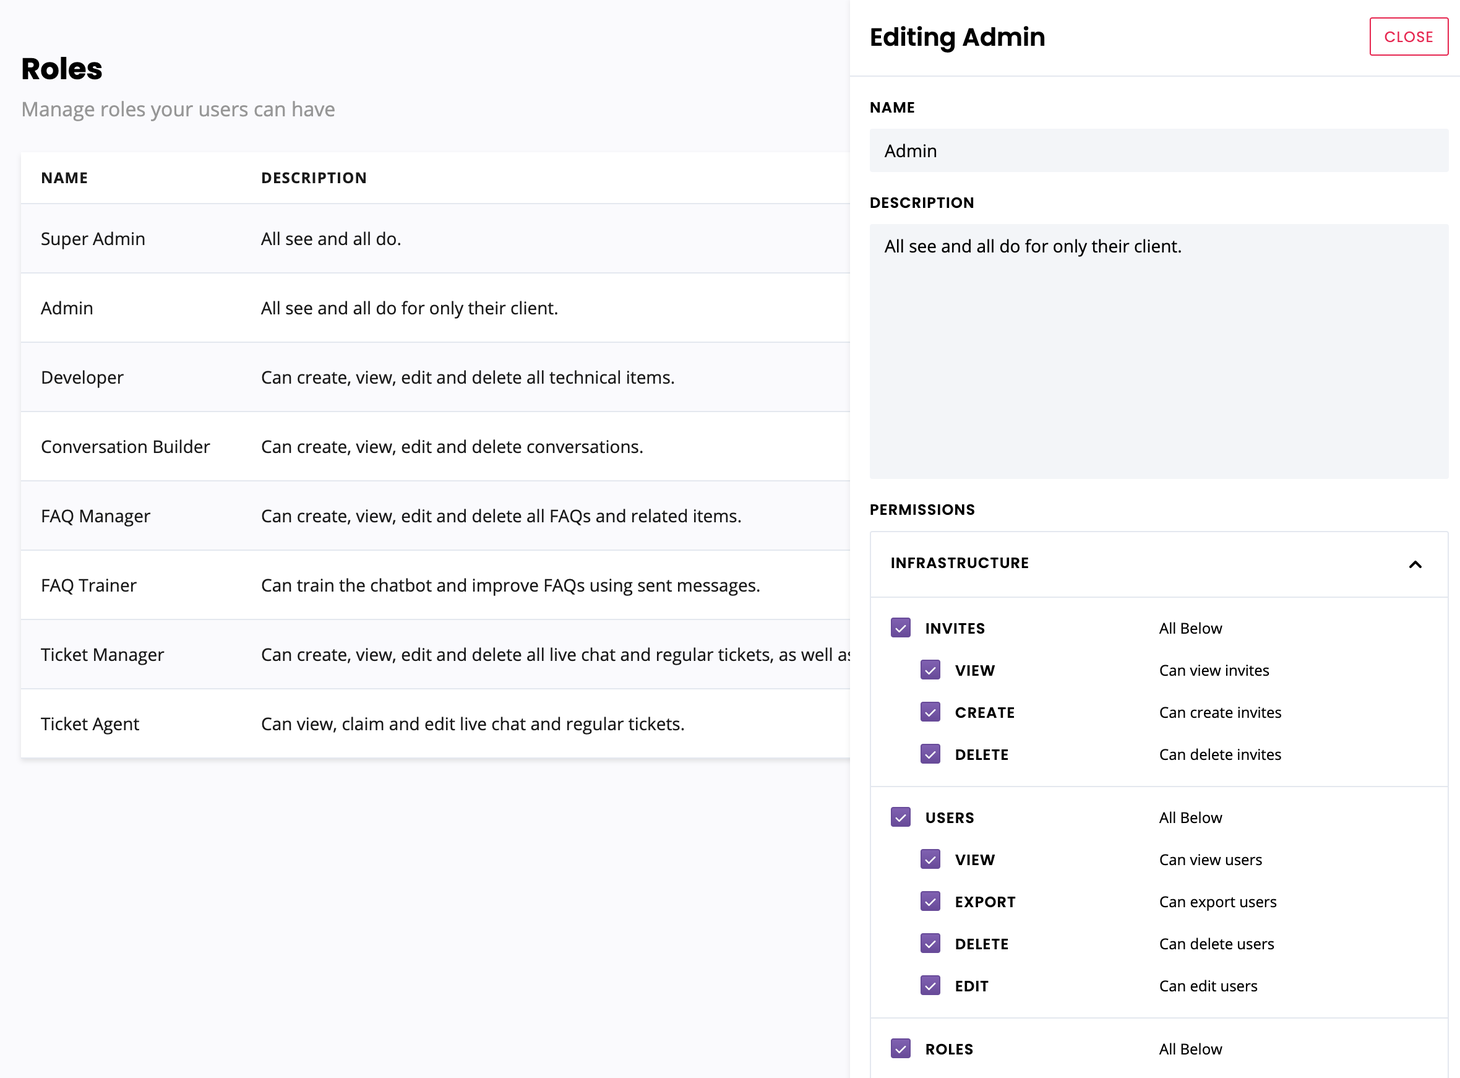Screen dimensions: 1460x1078
Task: Click into the Description text area
Action: coord(1158,350)
